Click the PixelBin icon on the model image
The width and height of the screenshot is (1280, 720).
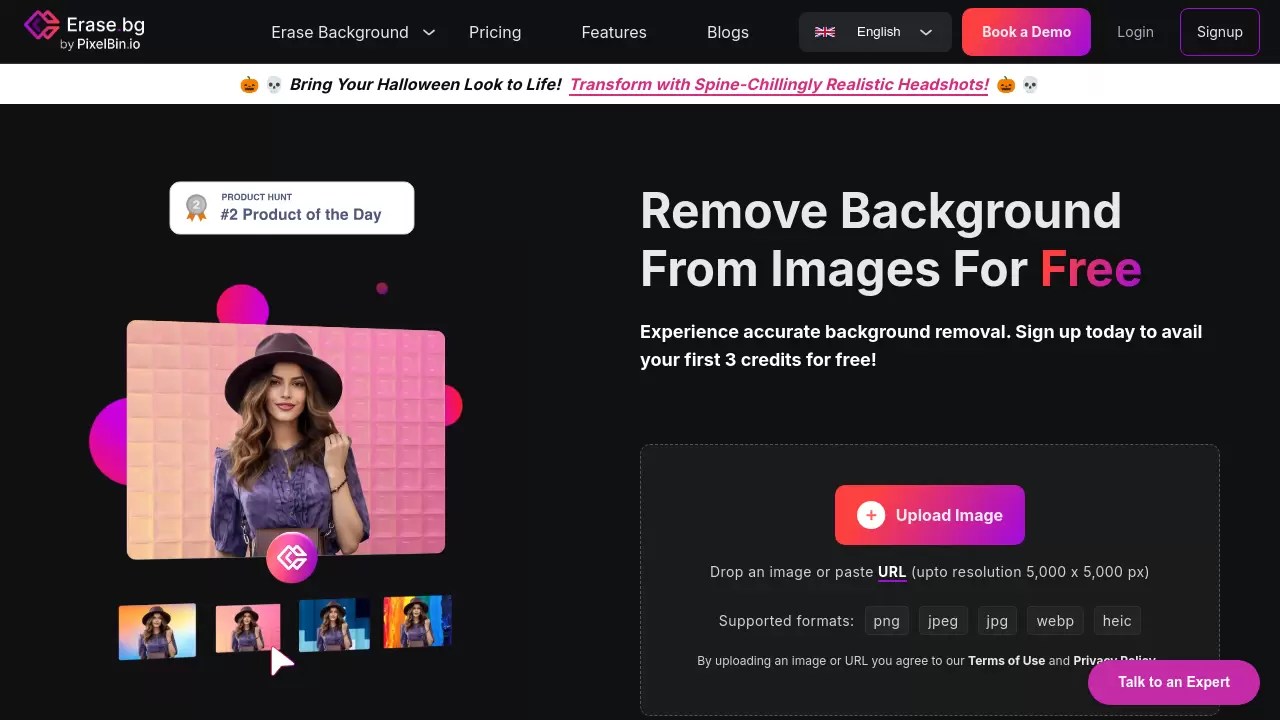click(291, 557)
